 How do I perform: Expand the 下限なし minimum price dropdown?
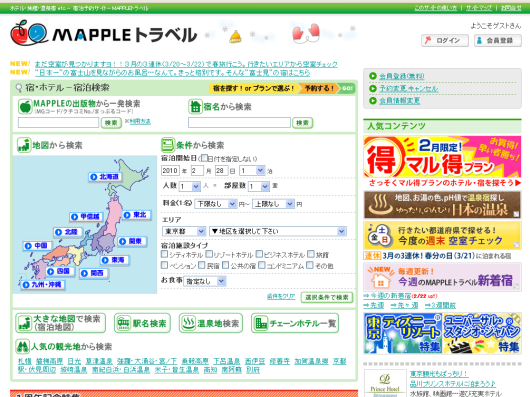215,204
